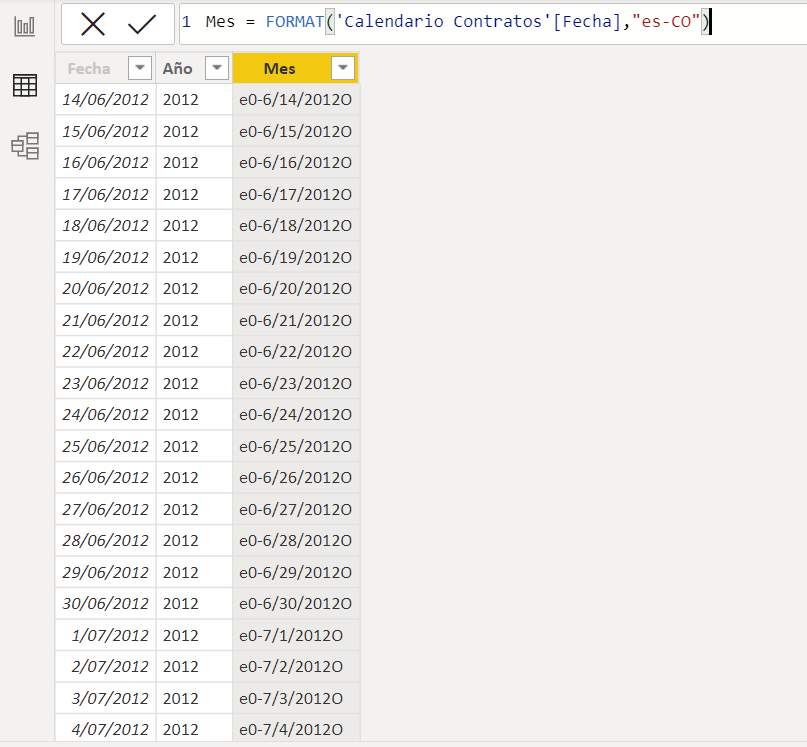The image size is (807, 747).
Task: Click Año value 2012 in 30/06/2012 row
Action: [194, 603]
